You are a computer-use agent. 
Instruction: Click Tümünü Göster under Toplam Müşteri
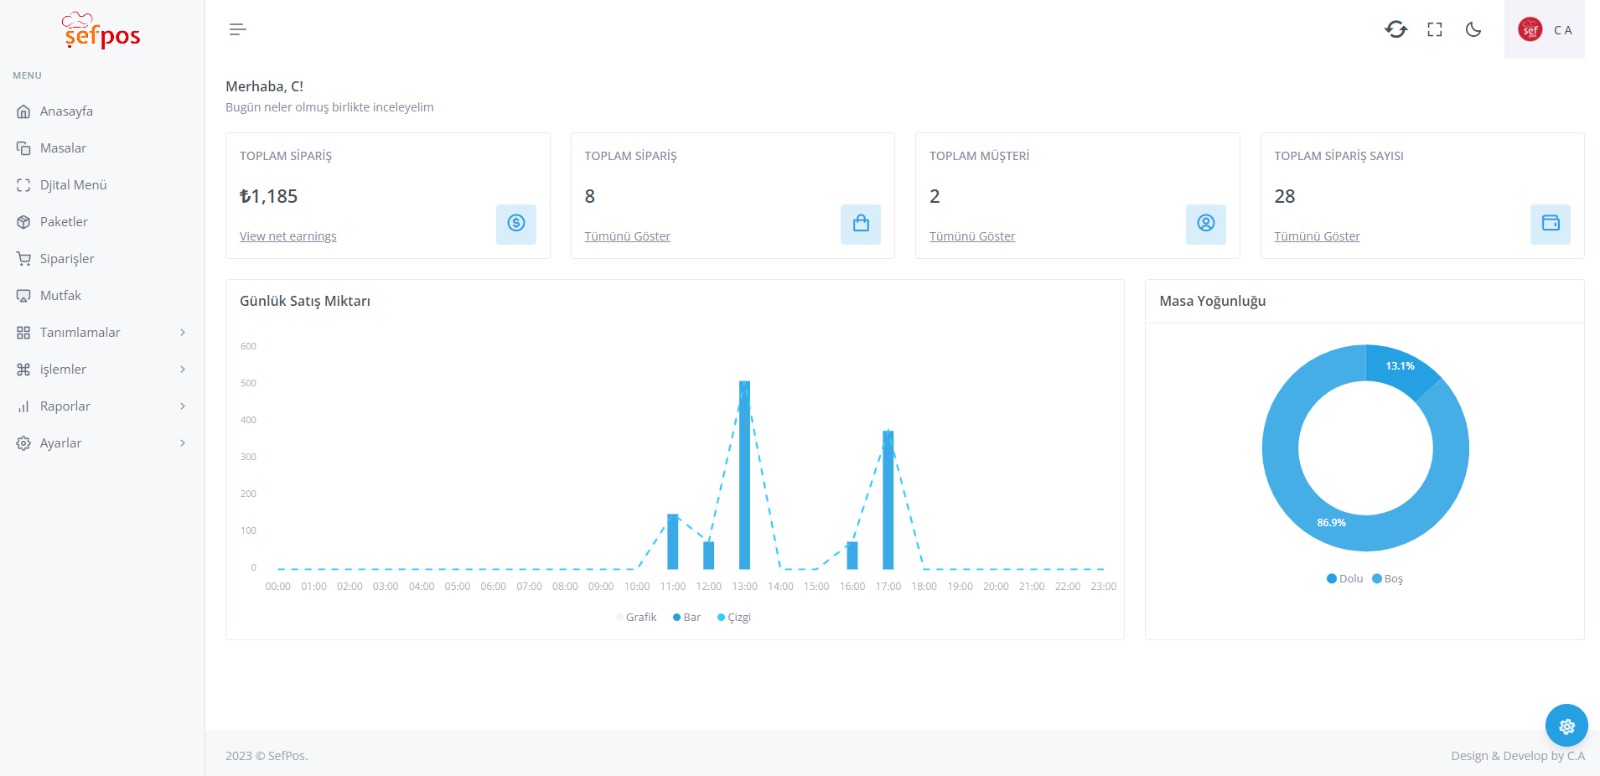pyautogui.click(x=972, y=237)
